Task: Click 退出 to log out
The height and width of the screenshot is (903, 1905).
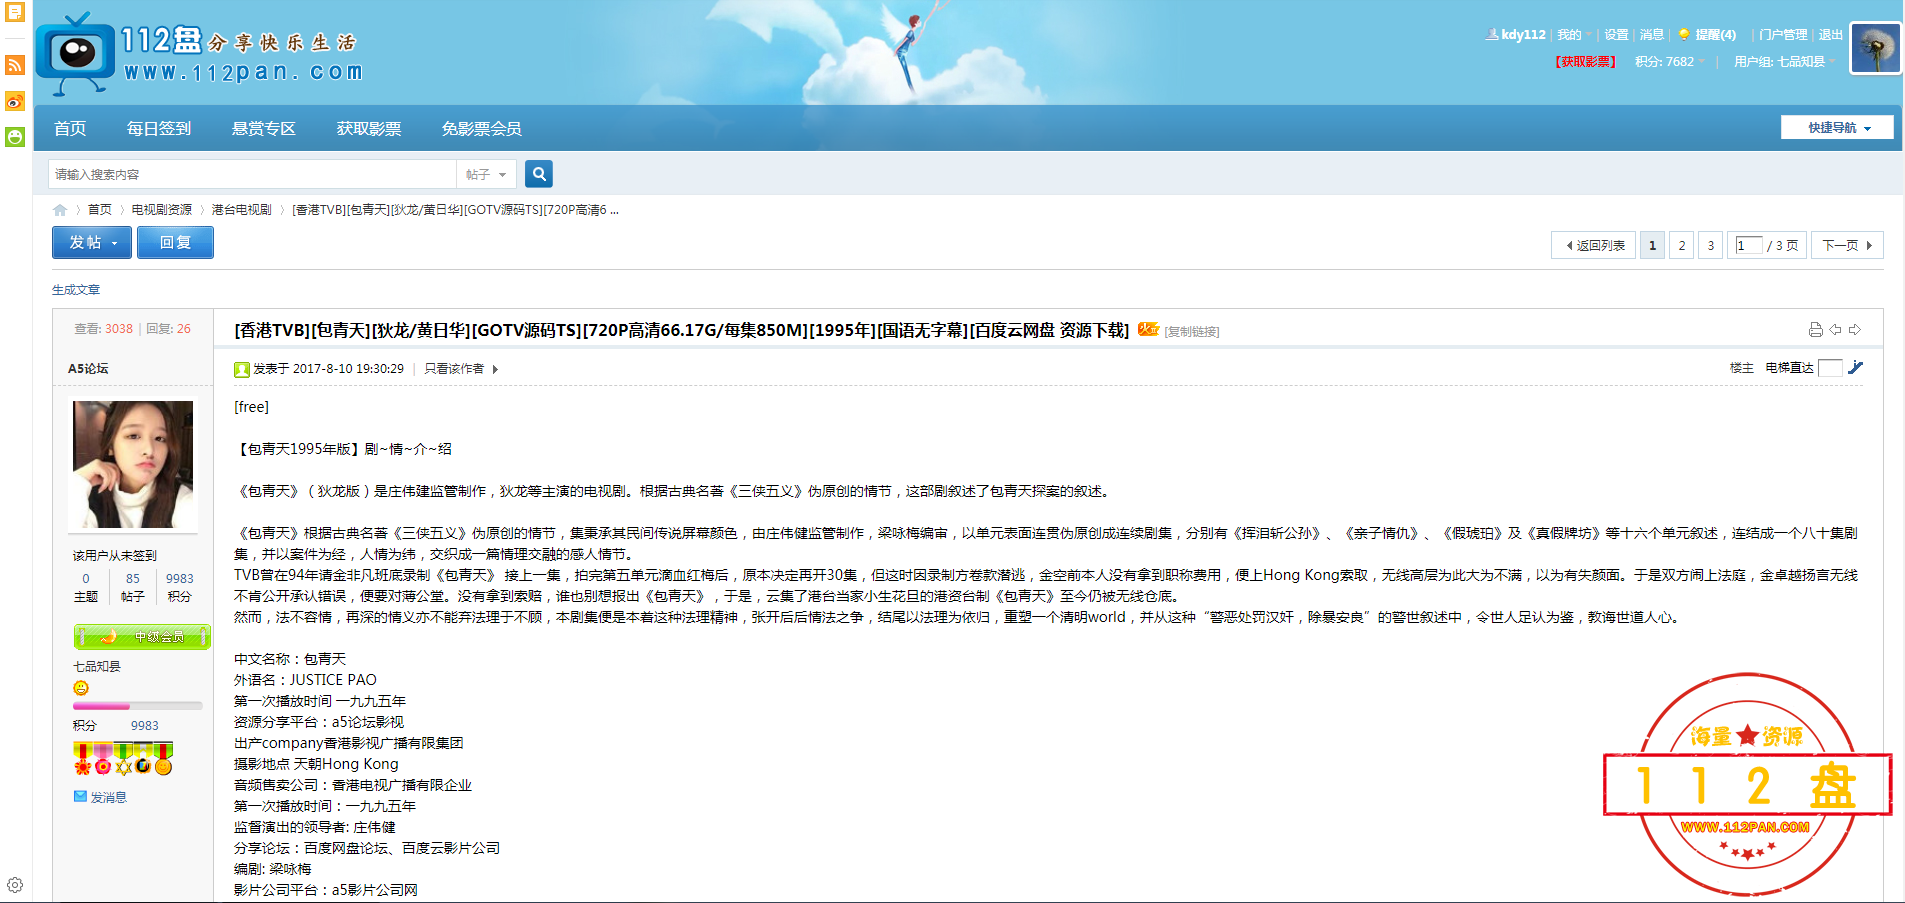Action: (x=1831, y=34)
